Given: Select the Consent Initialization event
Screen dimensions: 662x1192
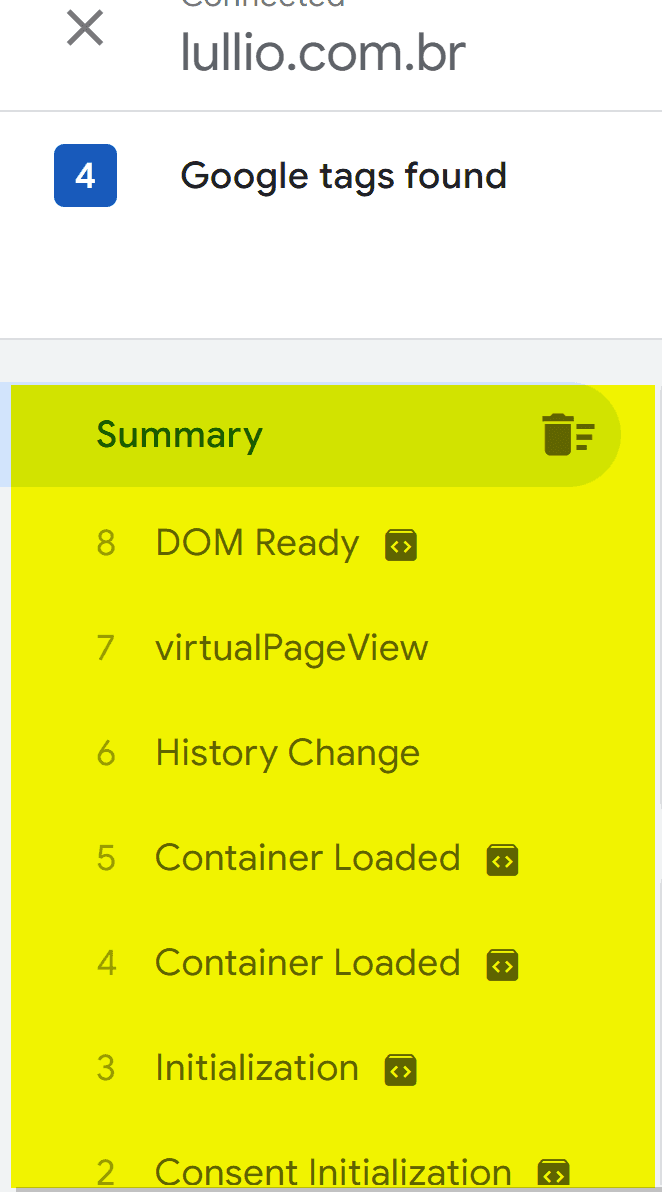Looking at the screenshot, I should (332, 1171).
